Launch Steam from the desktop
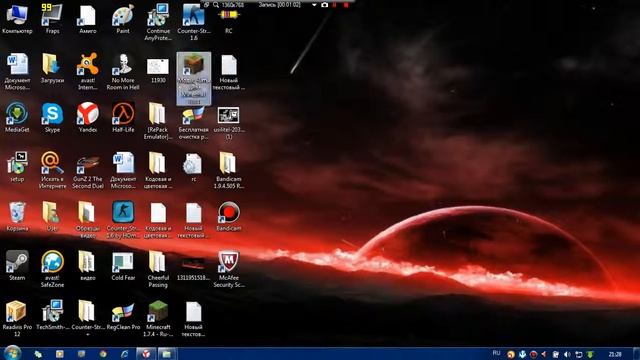This screenshot has width=640, height=360. (x=17, y=265)
